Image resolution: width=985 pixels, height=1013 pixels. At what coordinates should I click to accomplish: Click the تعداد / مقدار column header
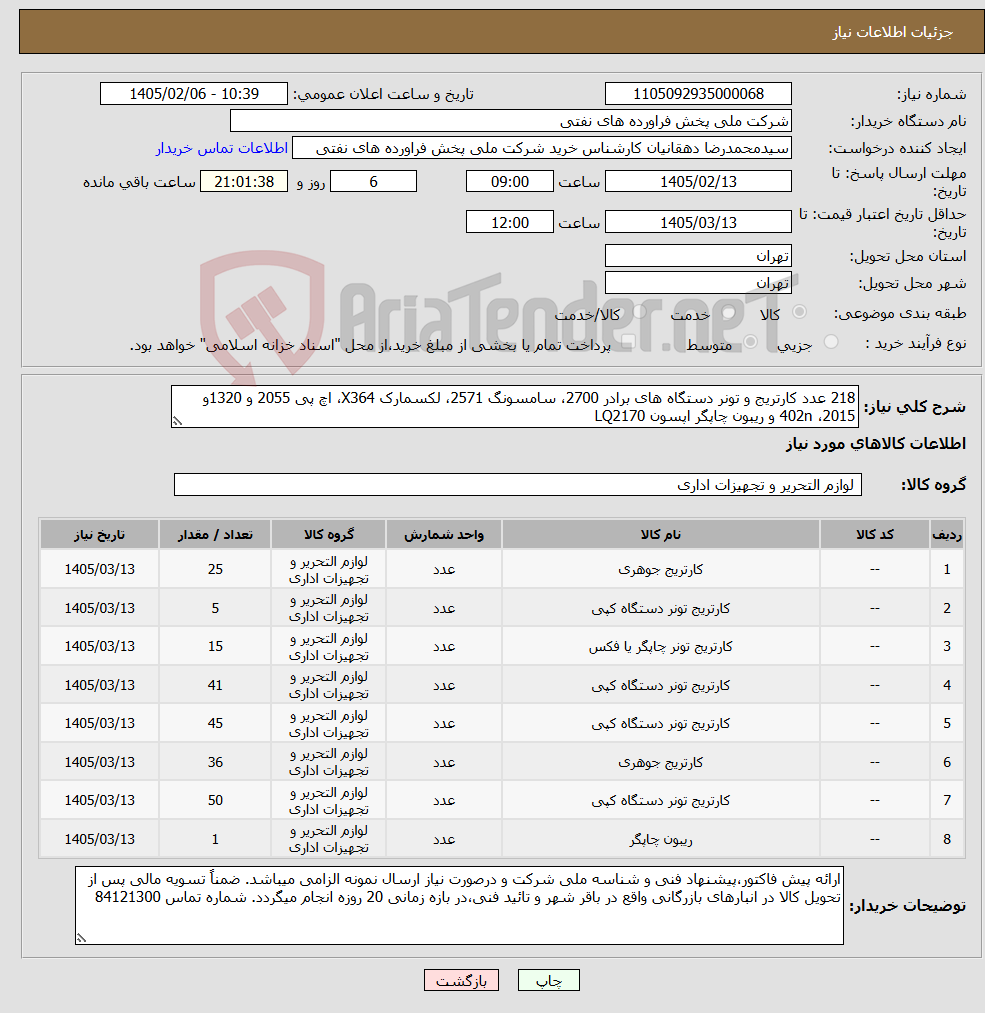click(215, 534)
